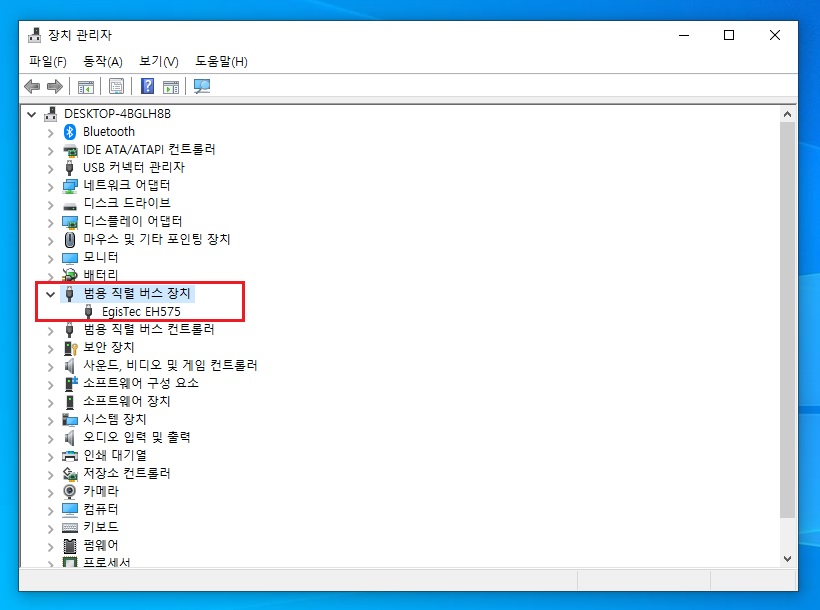
Task: Click the 배터리 icon
Action: (70, 275)
